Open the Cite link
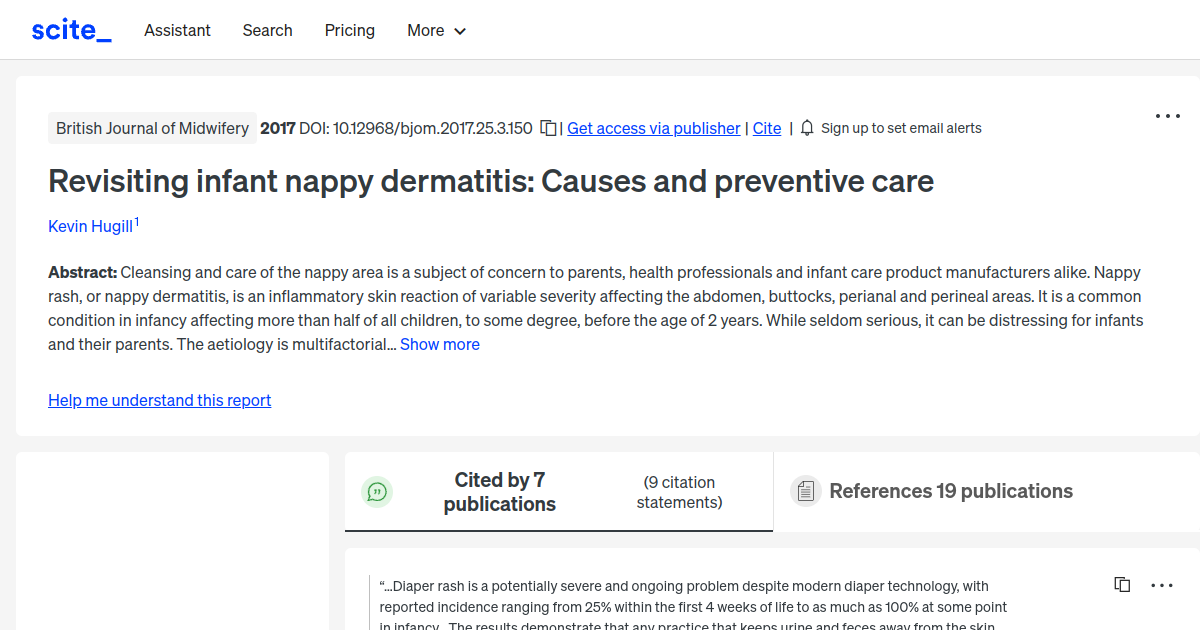Image resolution: width=1200 pixels, height=630 pixels. tap(767, 128)
